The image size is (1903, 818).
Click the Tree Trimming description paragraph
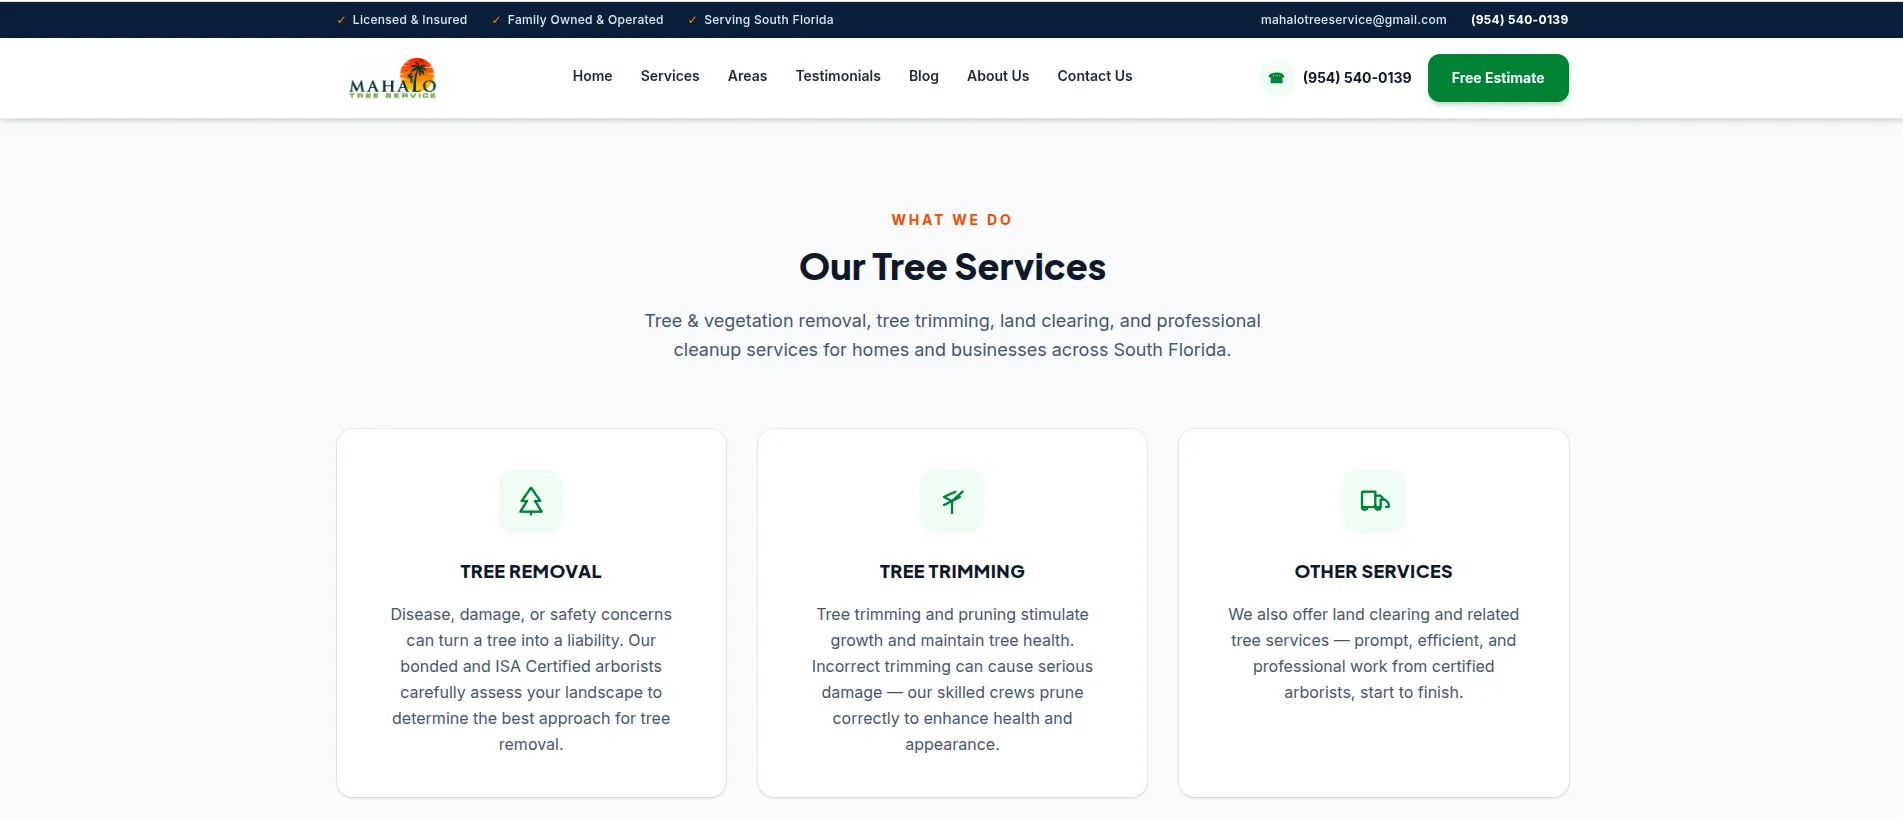[952, 679]
